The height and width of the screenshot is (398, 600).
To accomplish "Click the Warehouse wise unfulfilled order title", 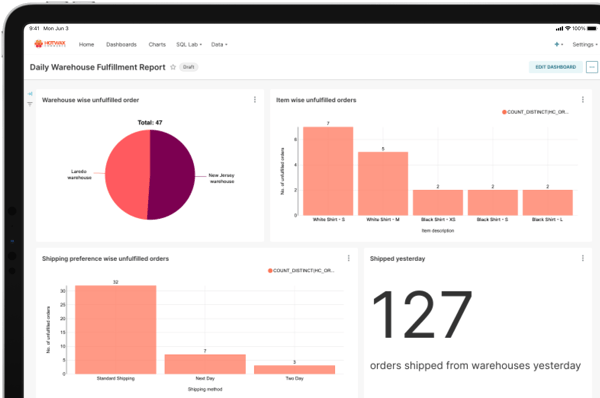I will coord(90,100).
